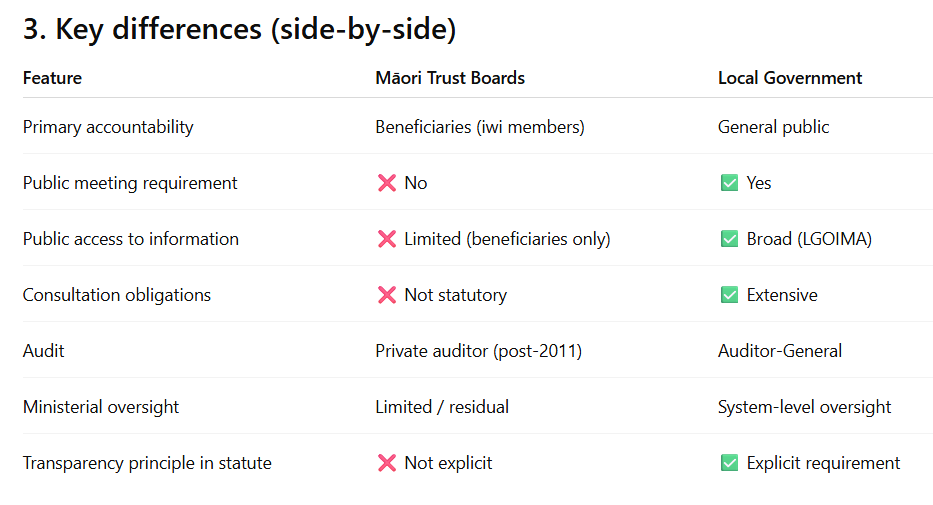The image size is (933, 505).
Task: Click the "Ministerial oversight" row label
Action: pos(101,407)
